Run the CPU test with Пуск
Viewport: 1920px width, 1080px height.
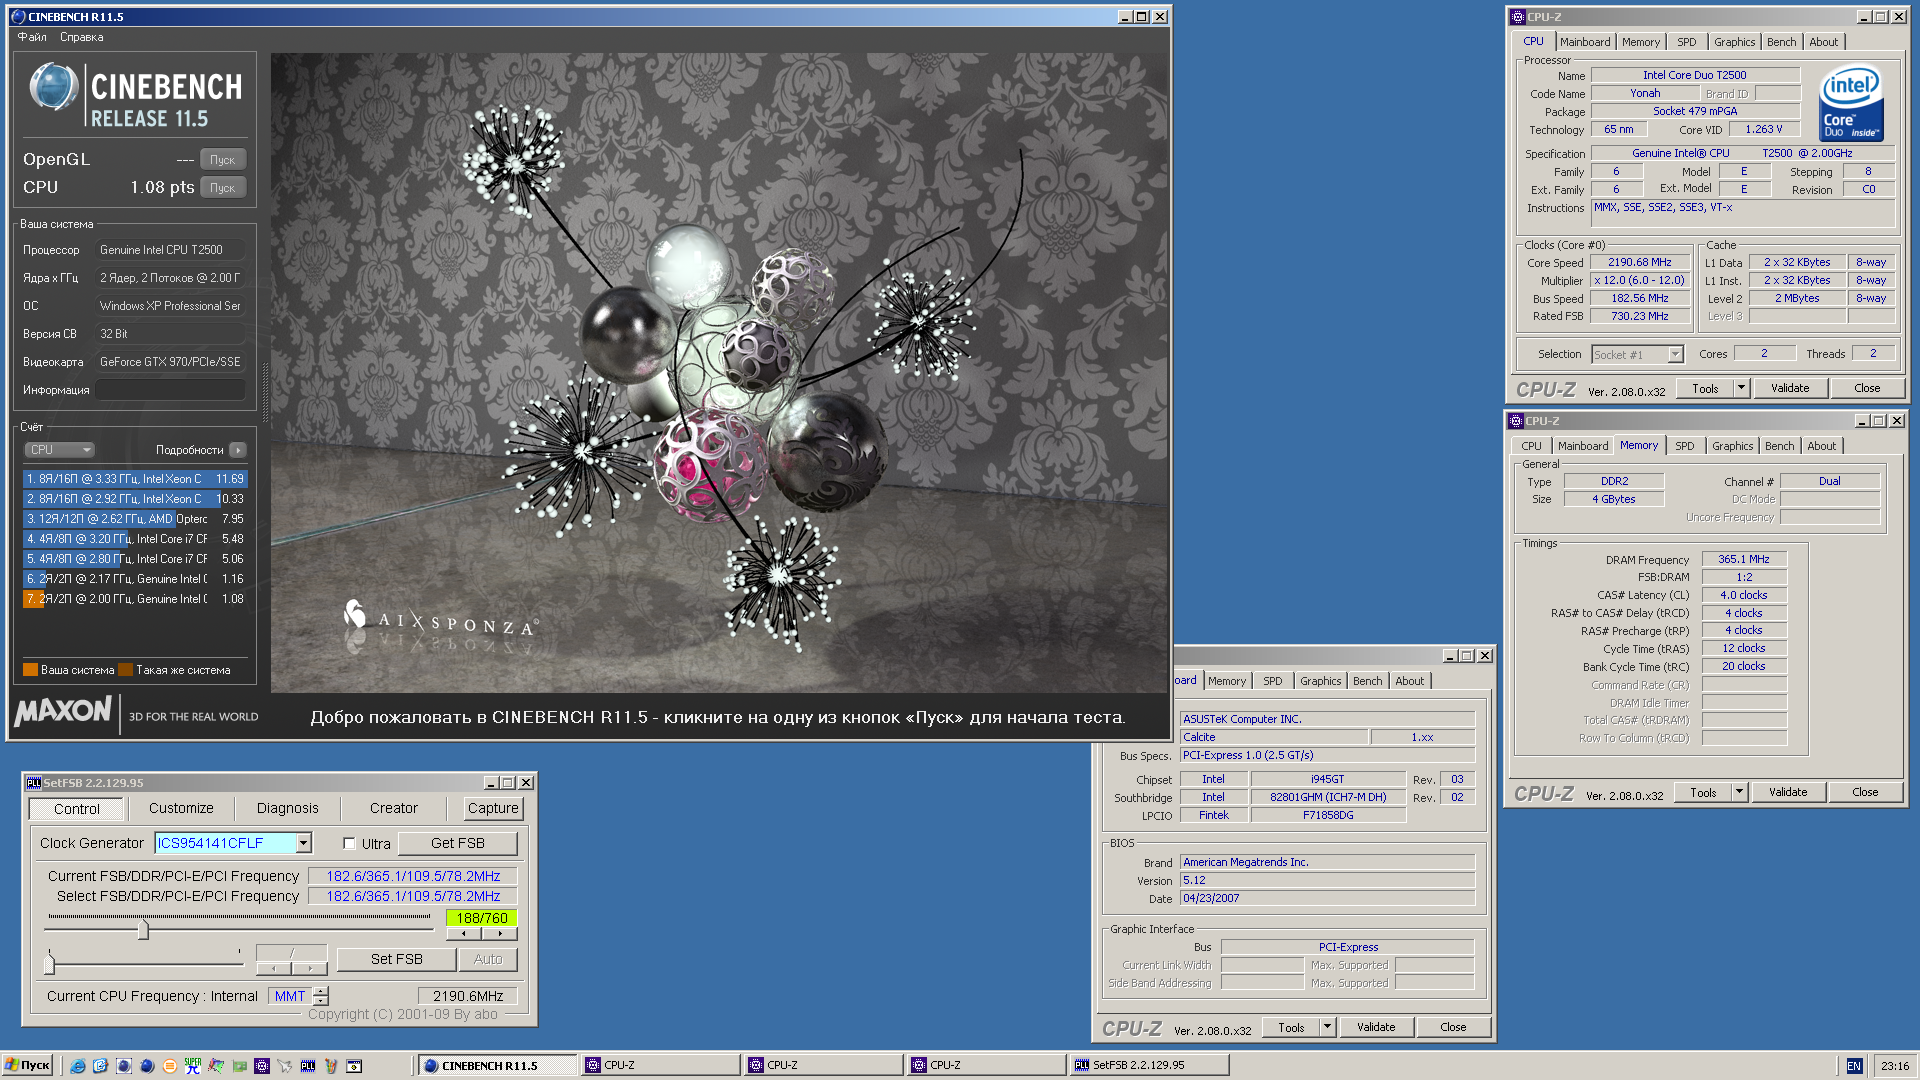tap(222, 188)
